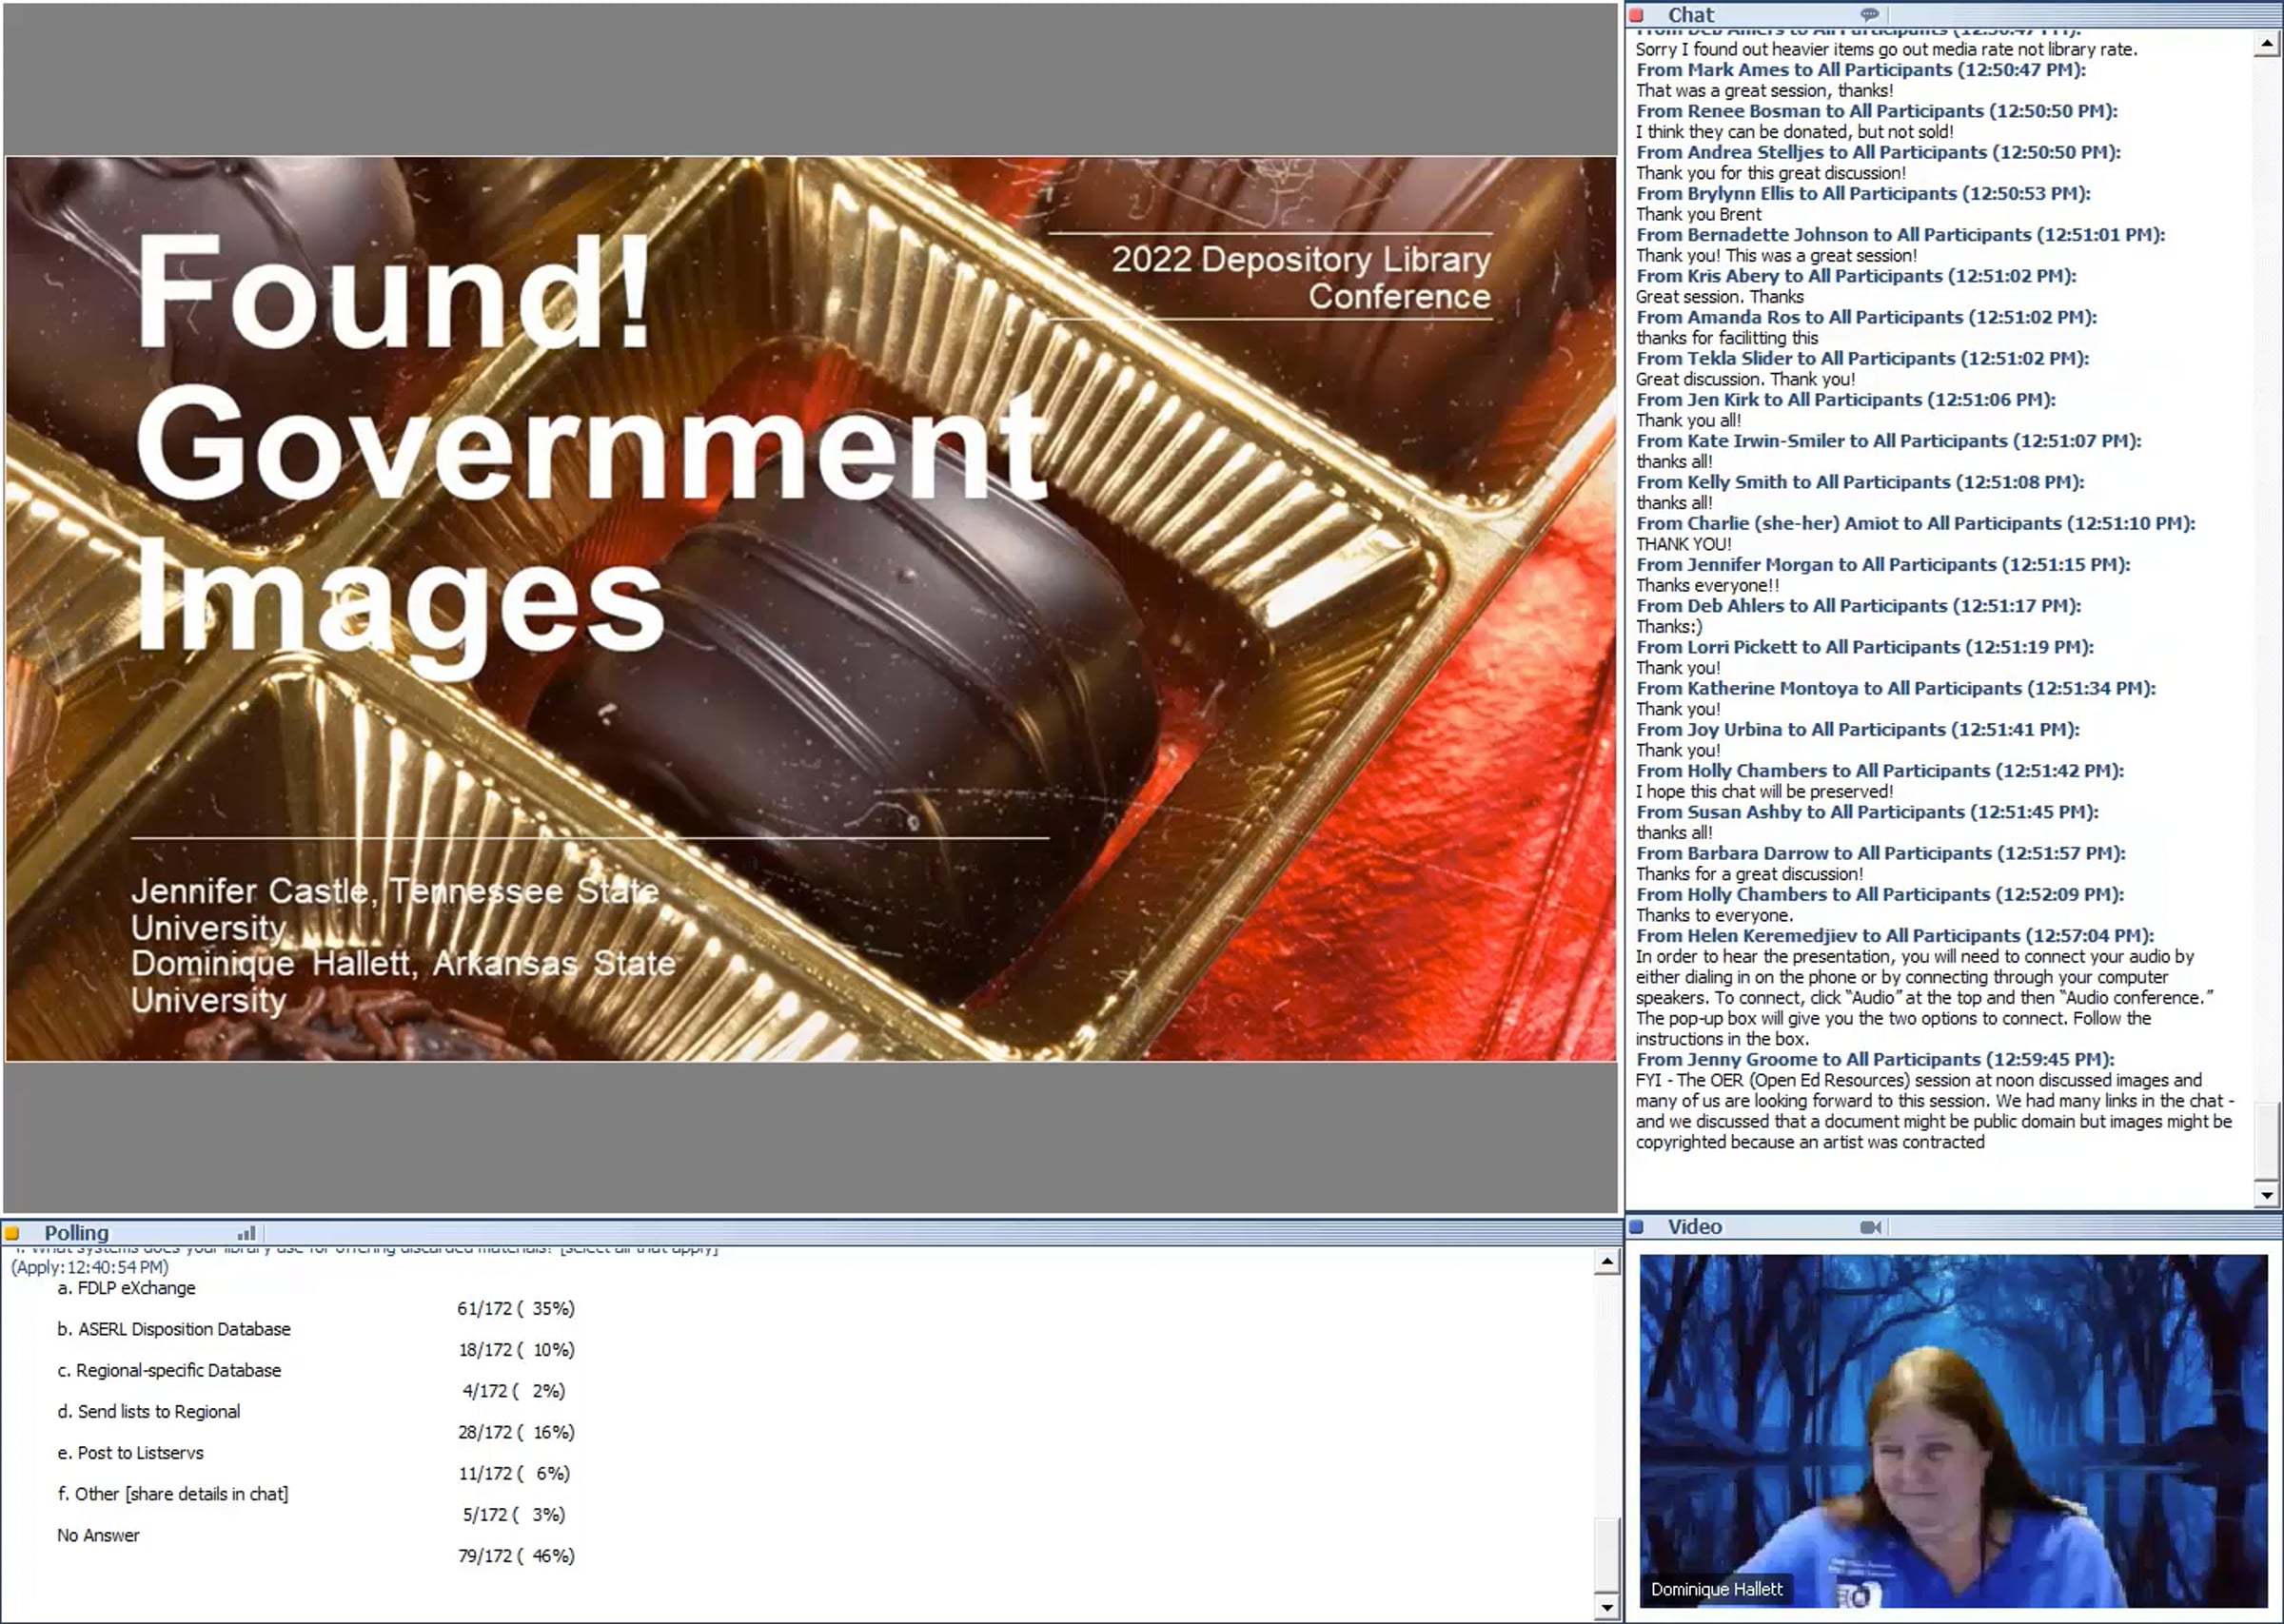Click 'From Barbara Darrow to All Participants' chat header
The image size is (2284, 1624).
point(1881,853)
